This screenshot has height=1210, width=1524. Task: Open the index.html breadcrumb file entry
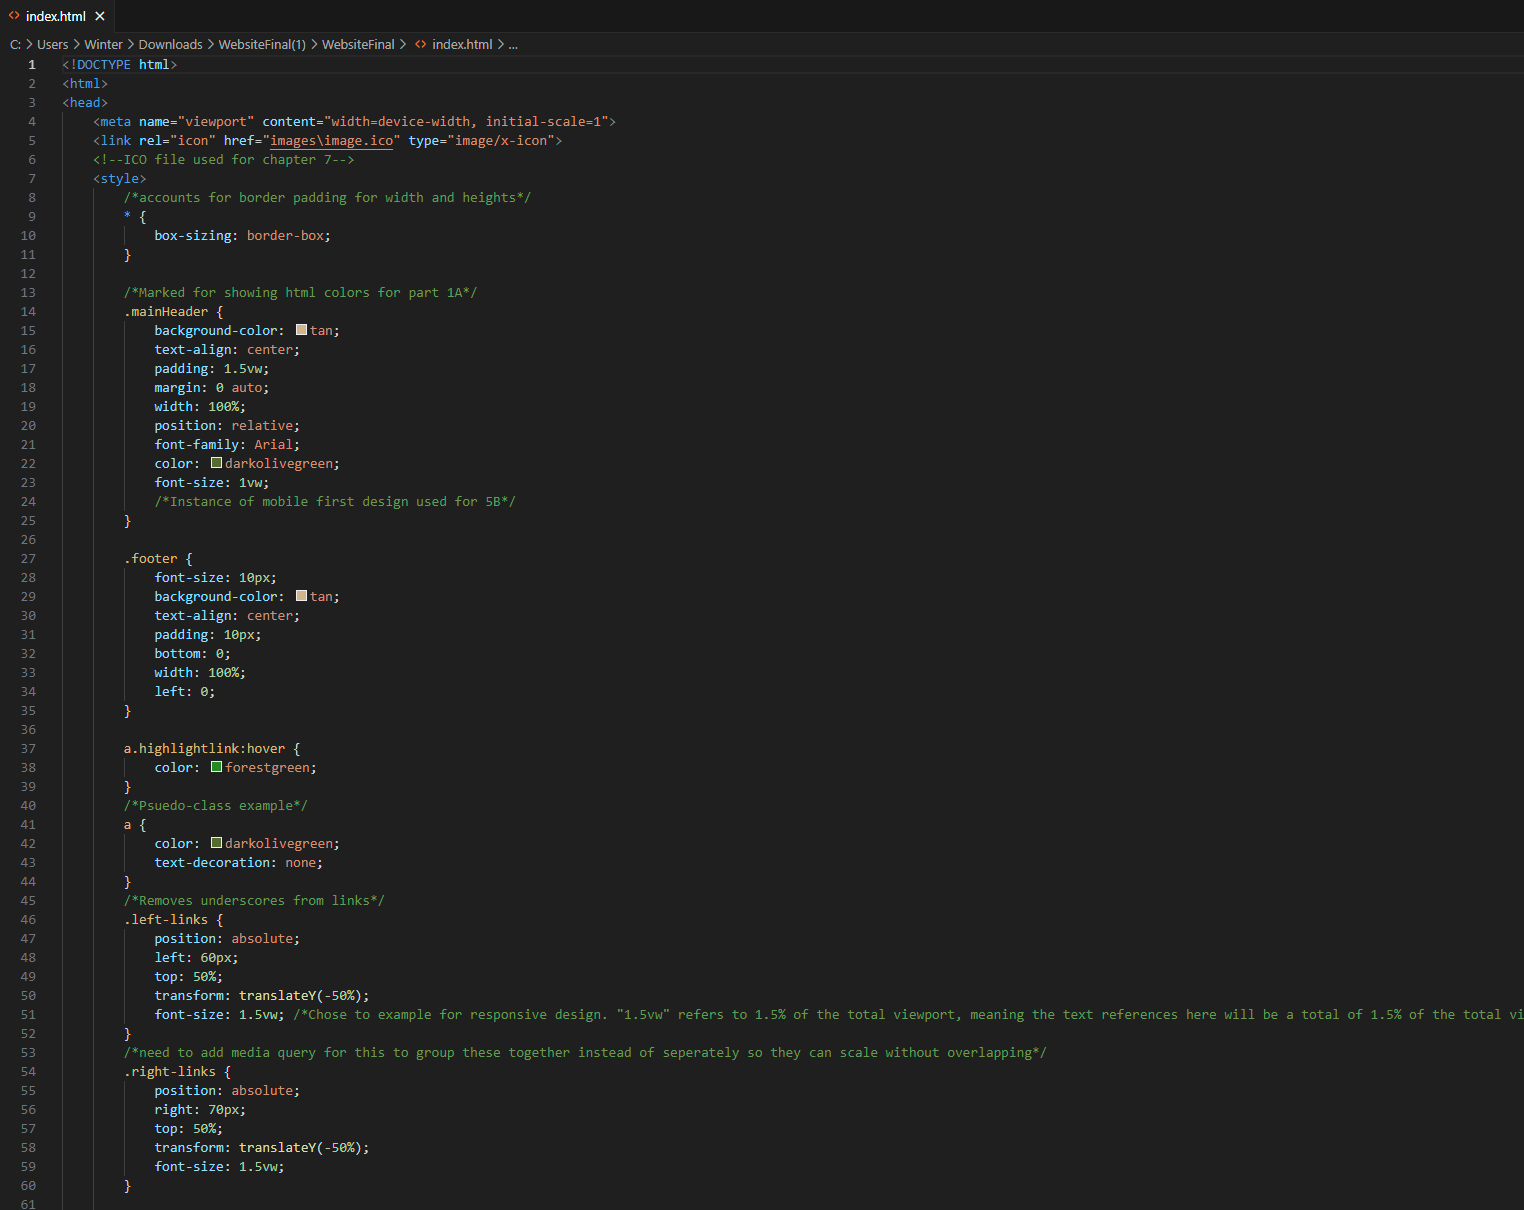pyautogui.click(x=462, y=45)
